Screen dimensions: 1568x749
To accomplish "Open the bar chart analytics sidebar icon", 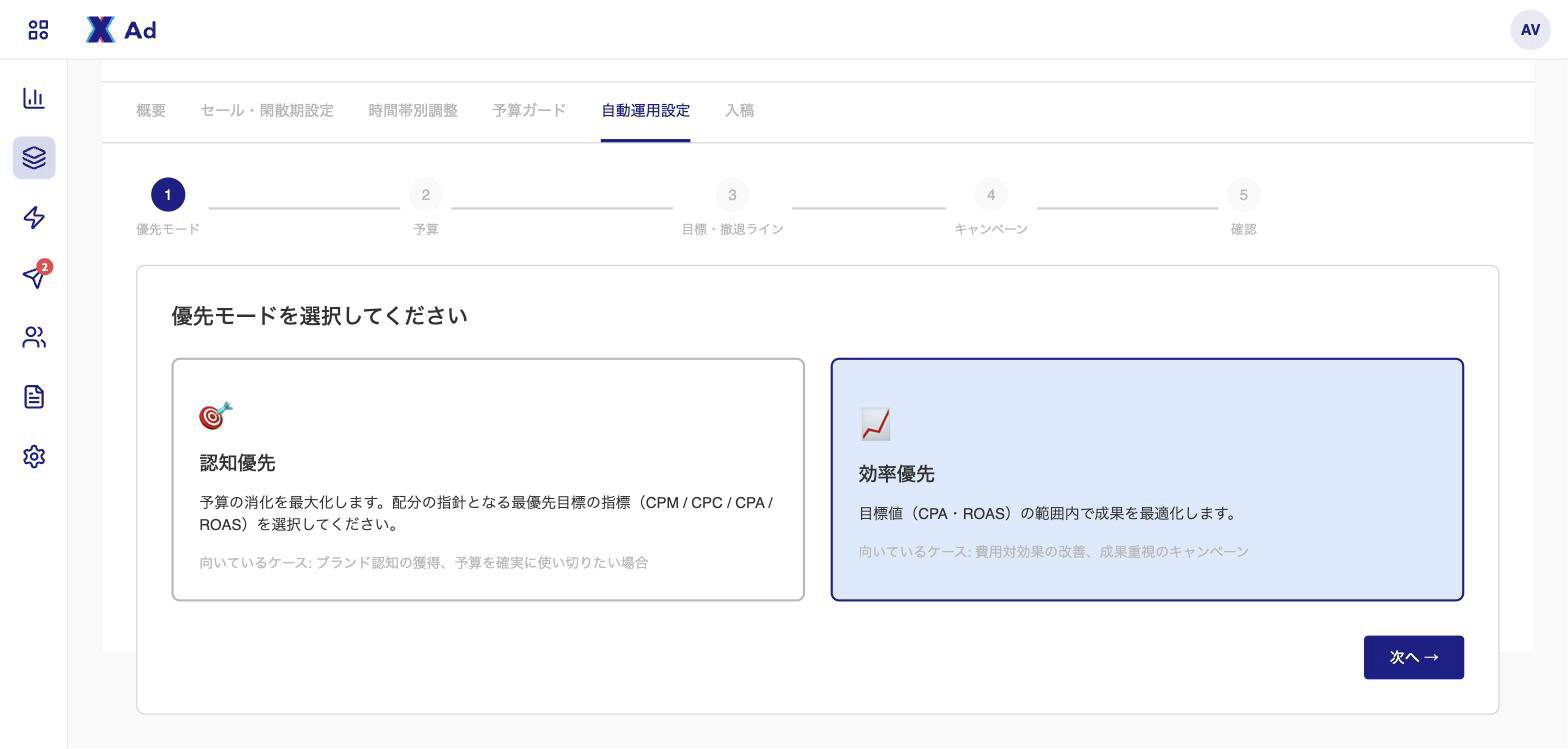I will tap(34, 98).
